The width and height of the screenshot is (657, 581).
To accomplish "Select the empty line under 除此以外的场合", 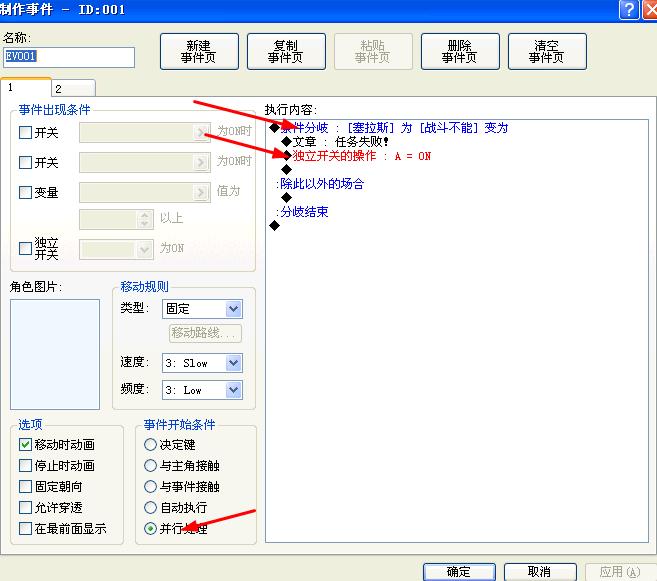I will click(x=287, y=197).
